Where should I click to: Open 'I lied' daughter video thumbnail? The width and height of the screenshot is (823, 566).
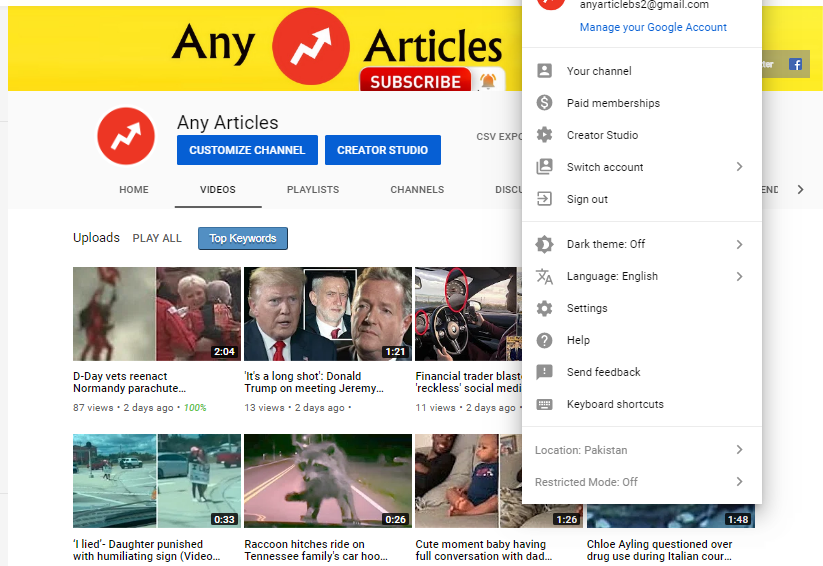click(157, 481)
